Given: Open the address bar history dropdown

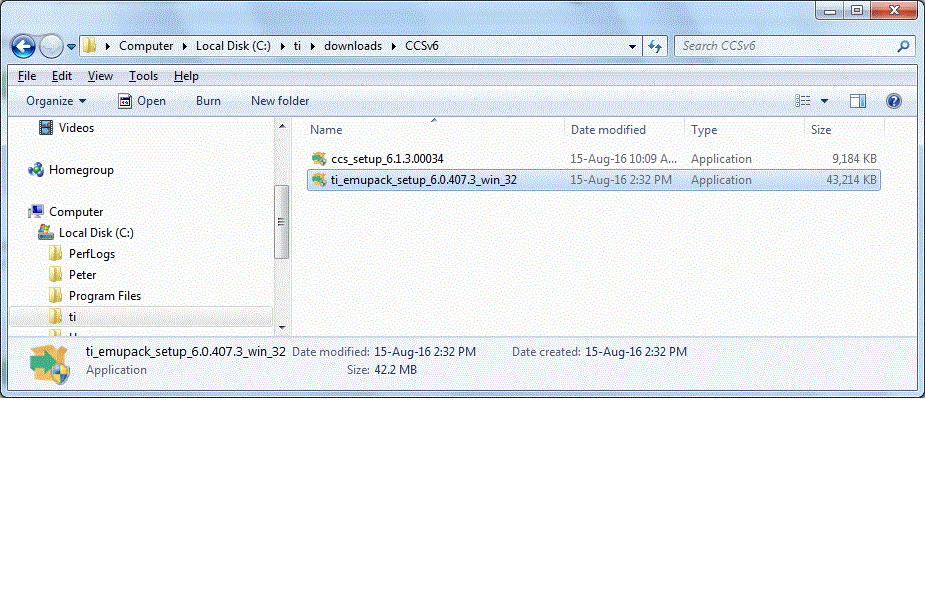Looking at the screenshot, I should pos(632,46).
